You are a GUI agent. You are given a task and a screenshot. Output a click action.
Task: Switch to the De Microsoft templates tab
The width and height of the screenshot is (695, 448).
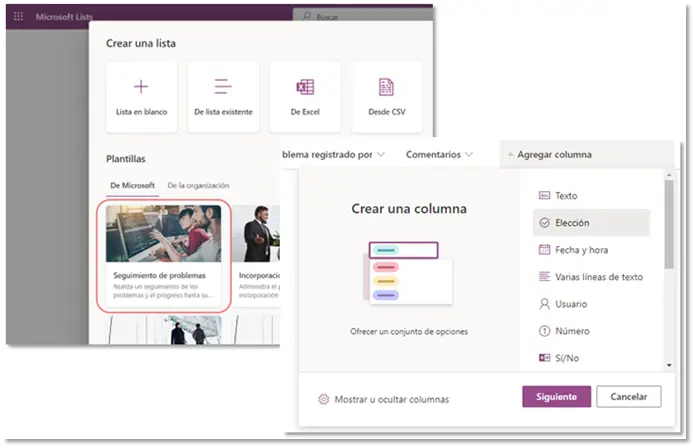coord(133,185)
